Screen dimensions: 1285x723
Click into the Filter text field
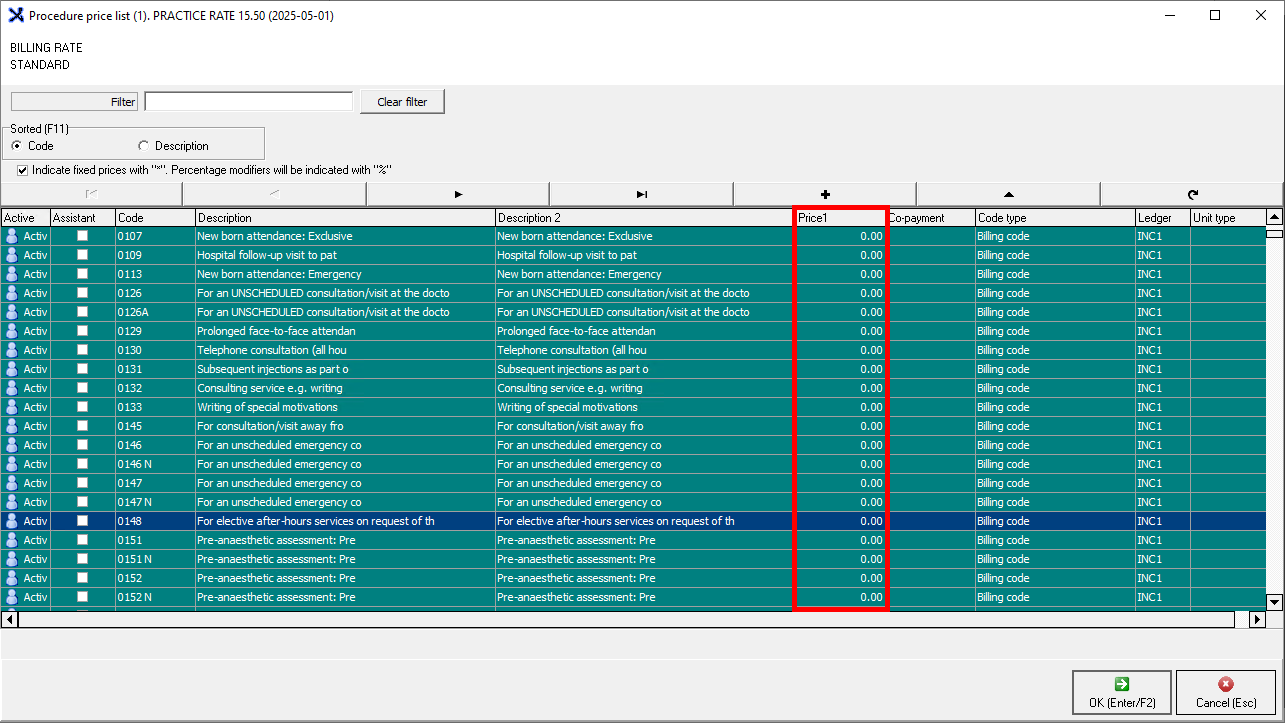pyautogui.click(x=249, y=102)
